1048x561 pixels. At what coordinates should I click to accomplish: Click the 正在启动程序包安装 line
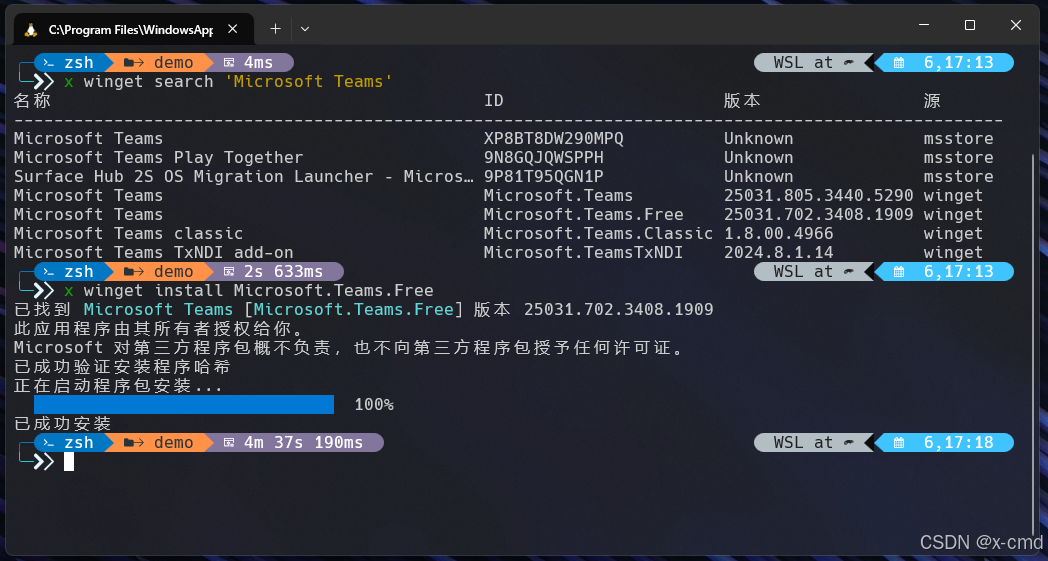pos(118,386)
